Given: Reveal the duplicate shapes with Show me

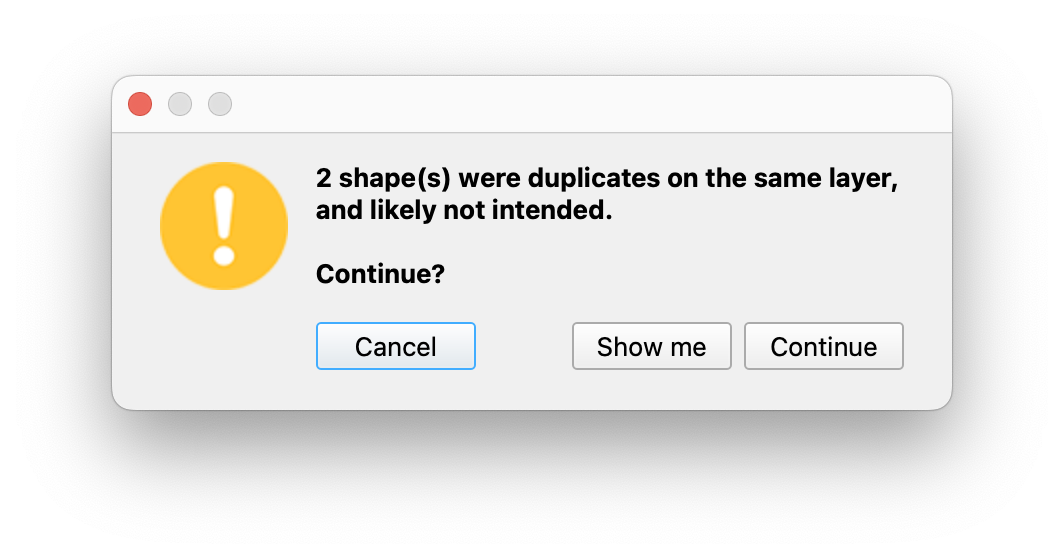Looking at the screenshot, I should coord(651,346).
